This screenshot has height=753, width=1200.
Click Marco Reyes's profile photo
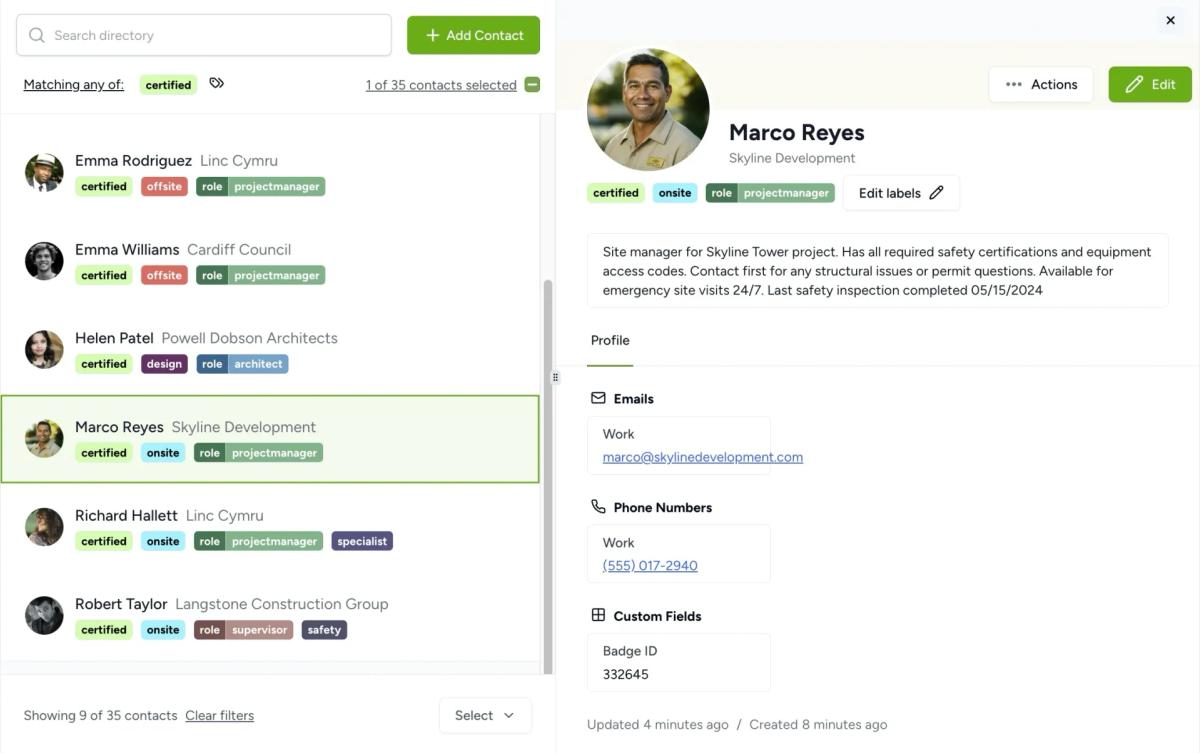click(x=647, y=108)
